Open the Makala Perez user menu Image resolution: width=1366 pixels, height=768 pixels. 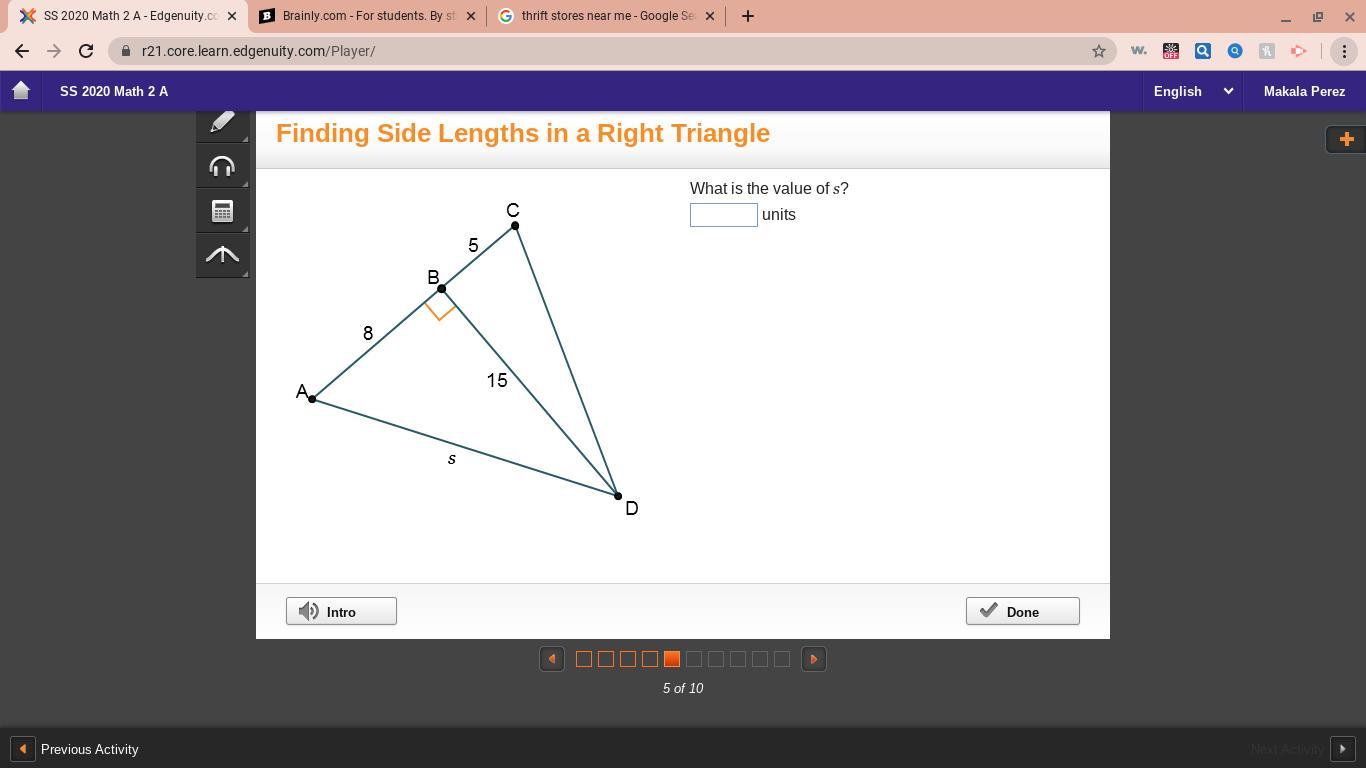[1304, 91]
